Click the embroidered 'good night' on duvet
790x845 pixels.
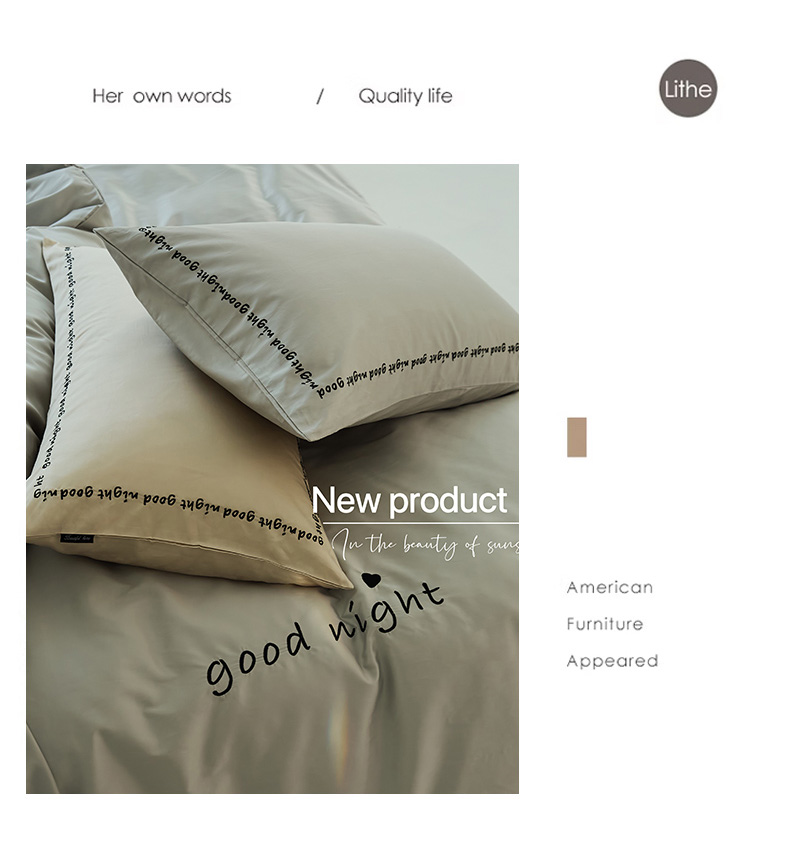pos(325,639)
